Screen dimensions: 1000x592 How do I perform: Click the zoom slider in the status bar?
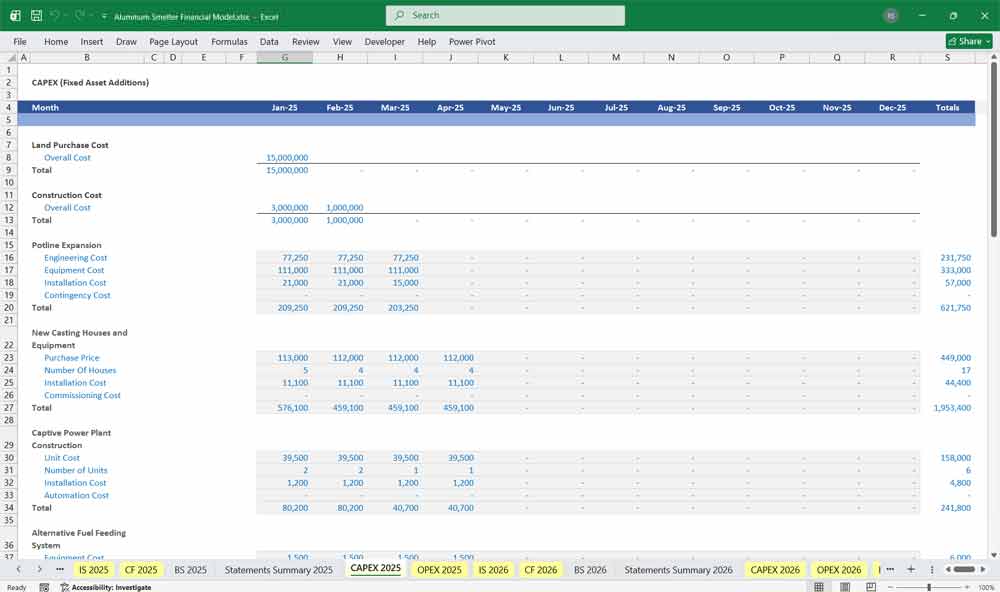[x=929, y=585]
